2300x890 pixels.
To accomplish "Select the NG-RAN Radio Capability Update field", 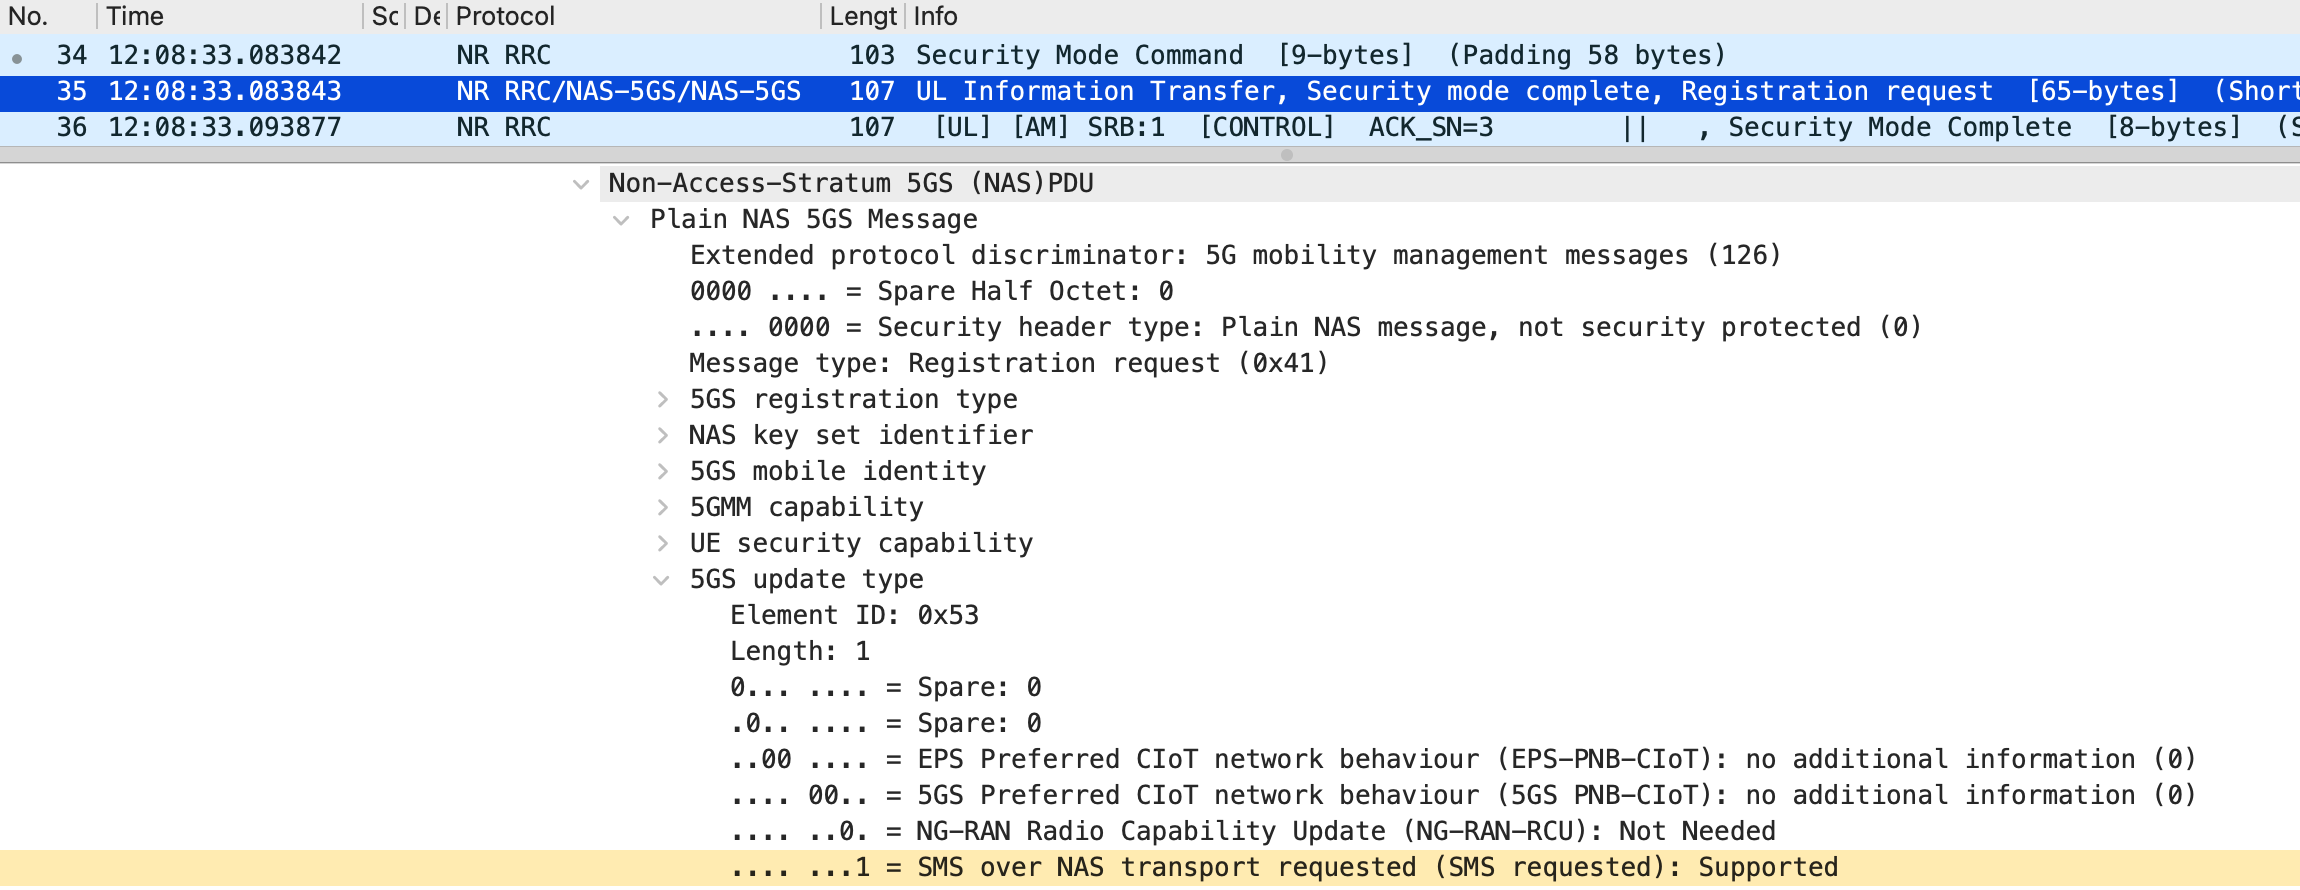I will pos(1253,831).
